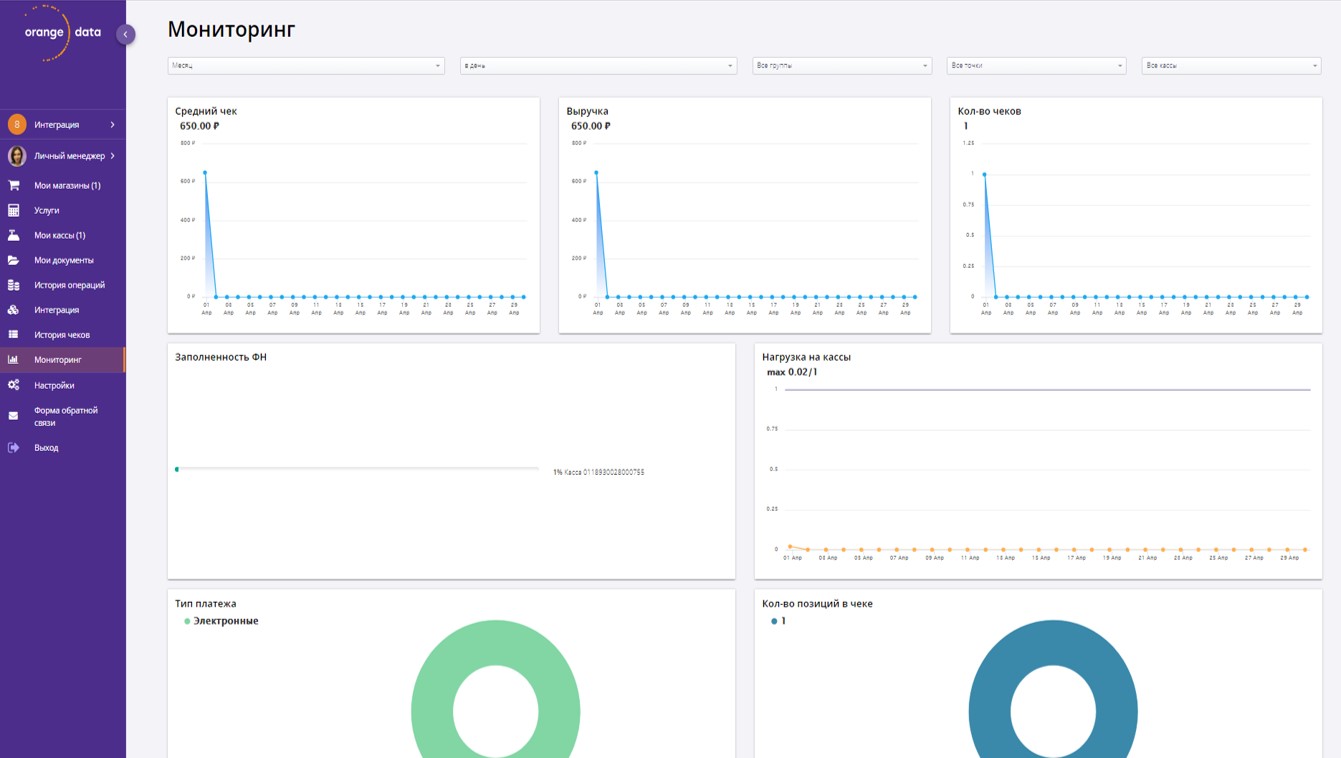1341x758 pixels.
Task: Open the 'в день' interval dropdown
Action: (x=598, y=65)
